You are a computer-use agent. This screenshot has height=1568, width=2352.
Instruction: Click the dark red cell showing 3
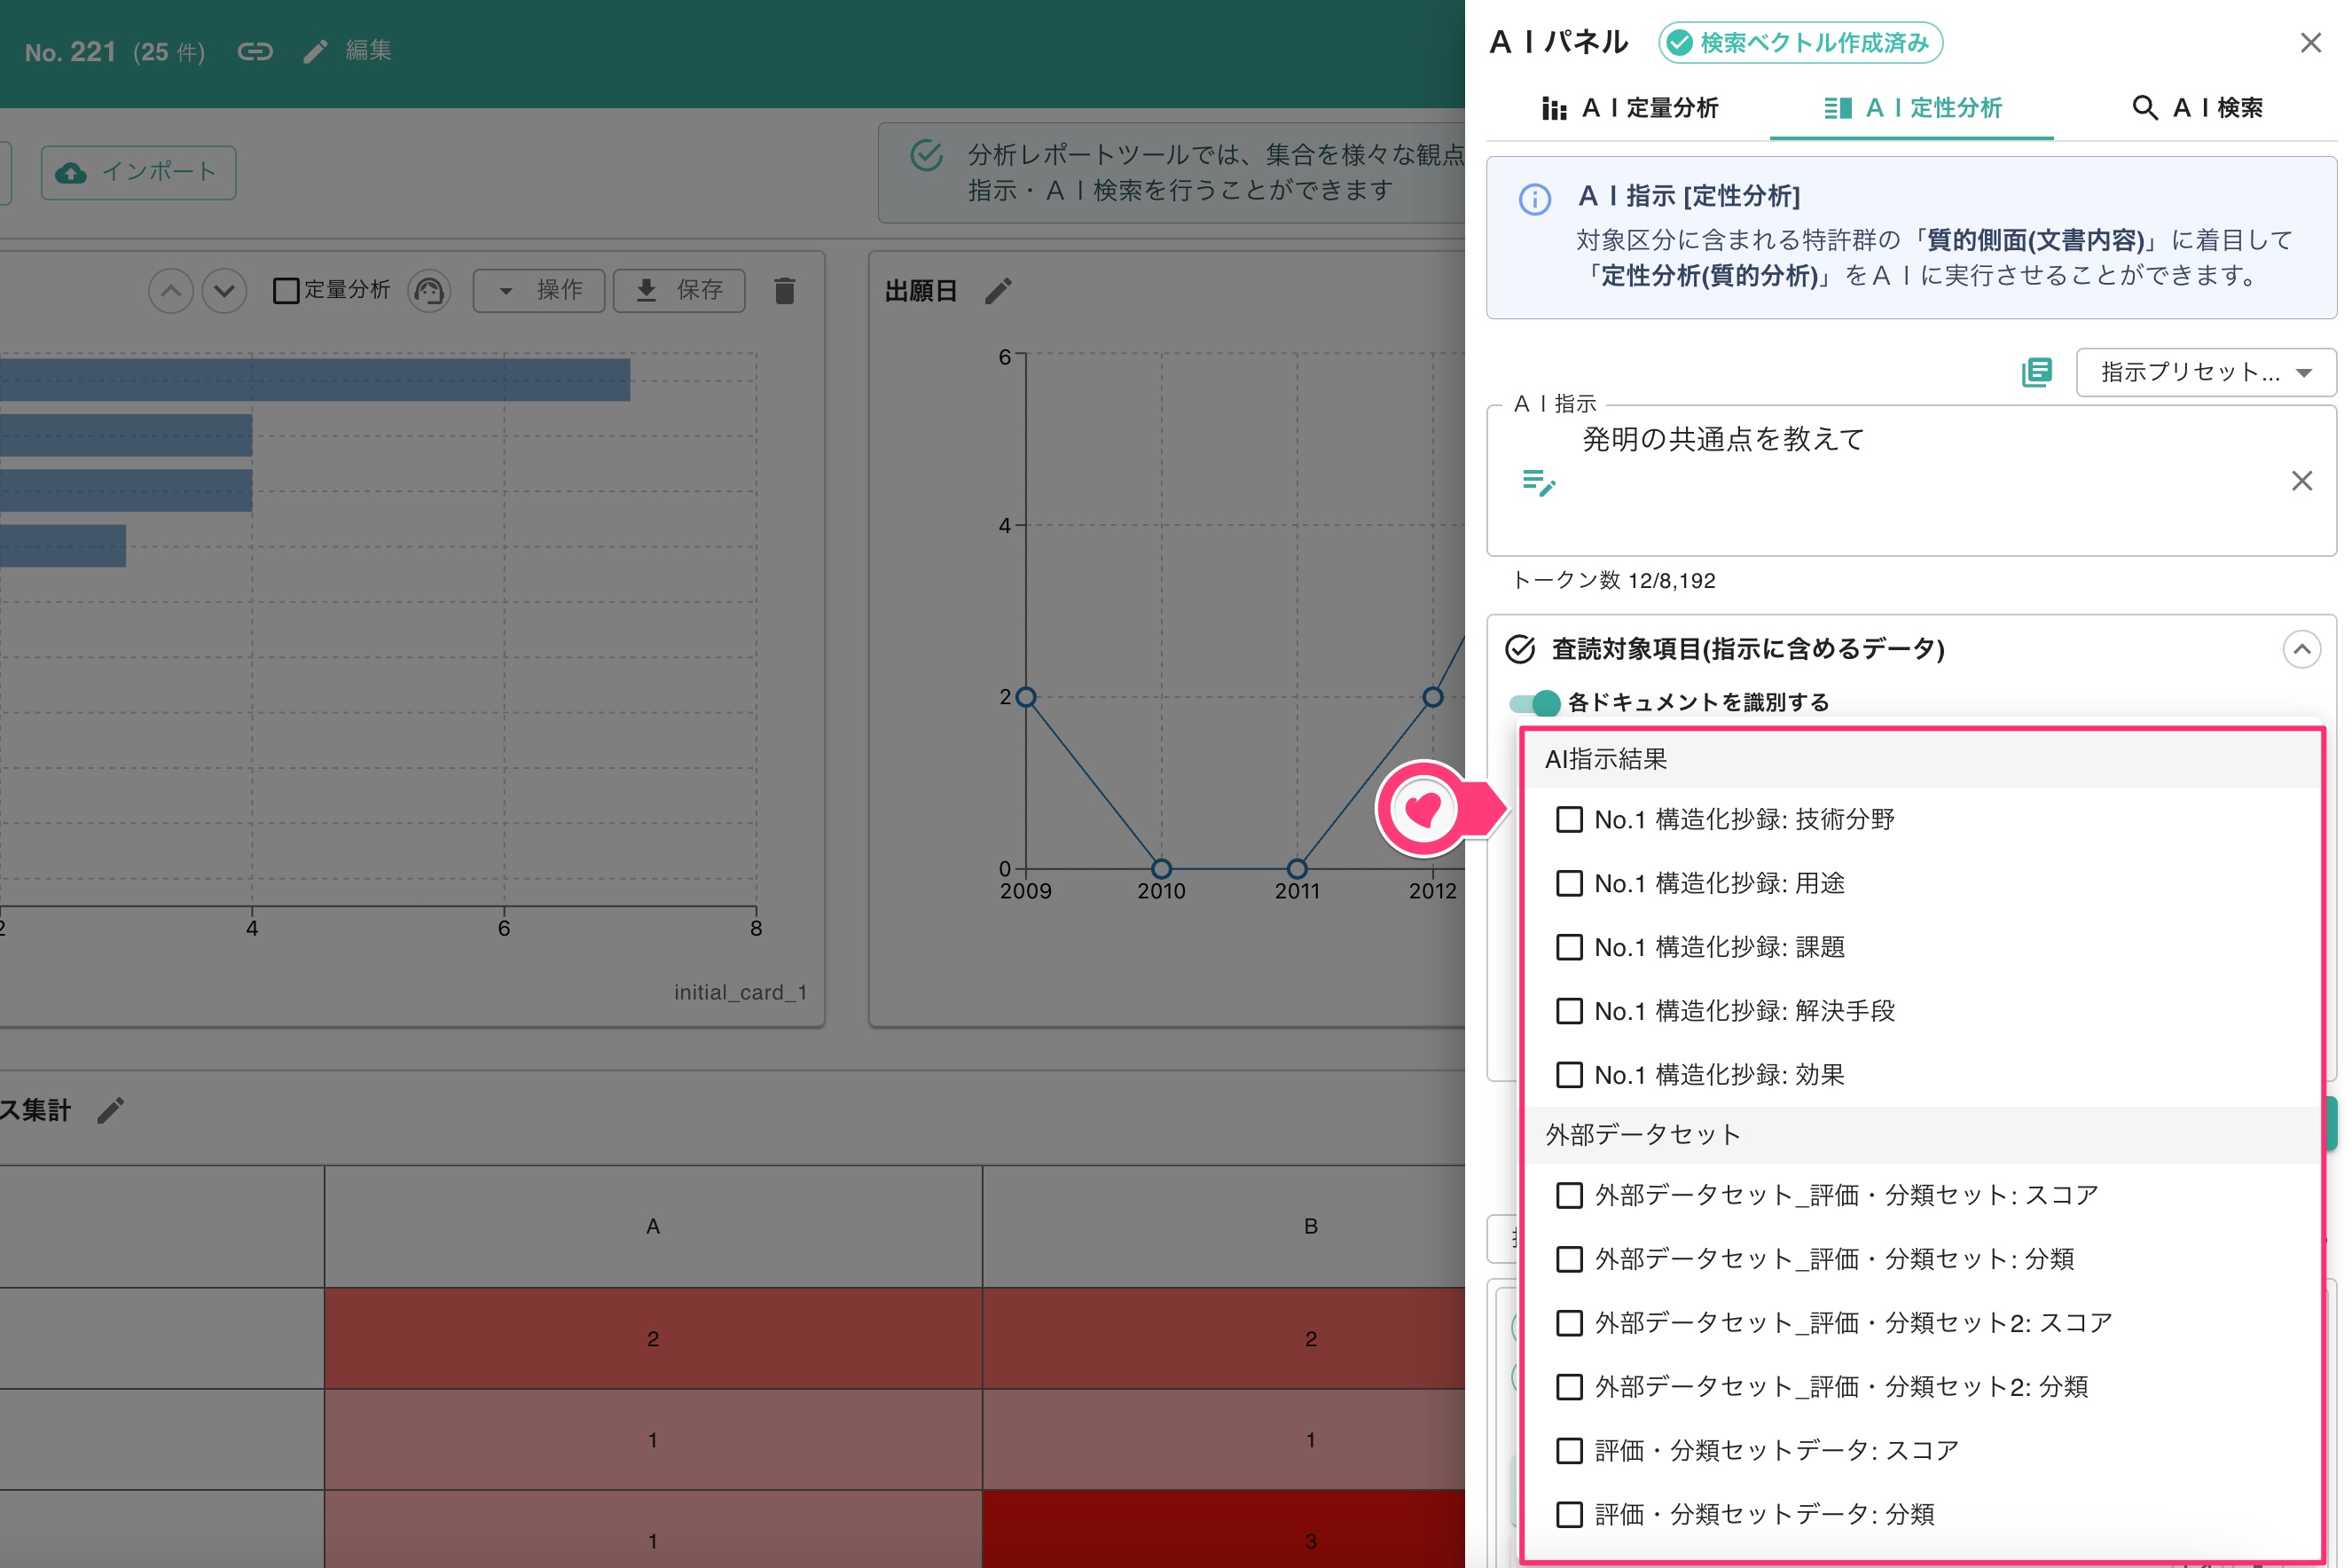tap(1224, 1530)
